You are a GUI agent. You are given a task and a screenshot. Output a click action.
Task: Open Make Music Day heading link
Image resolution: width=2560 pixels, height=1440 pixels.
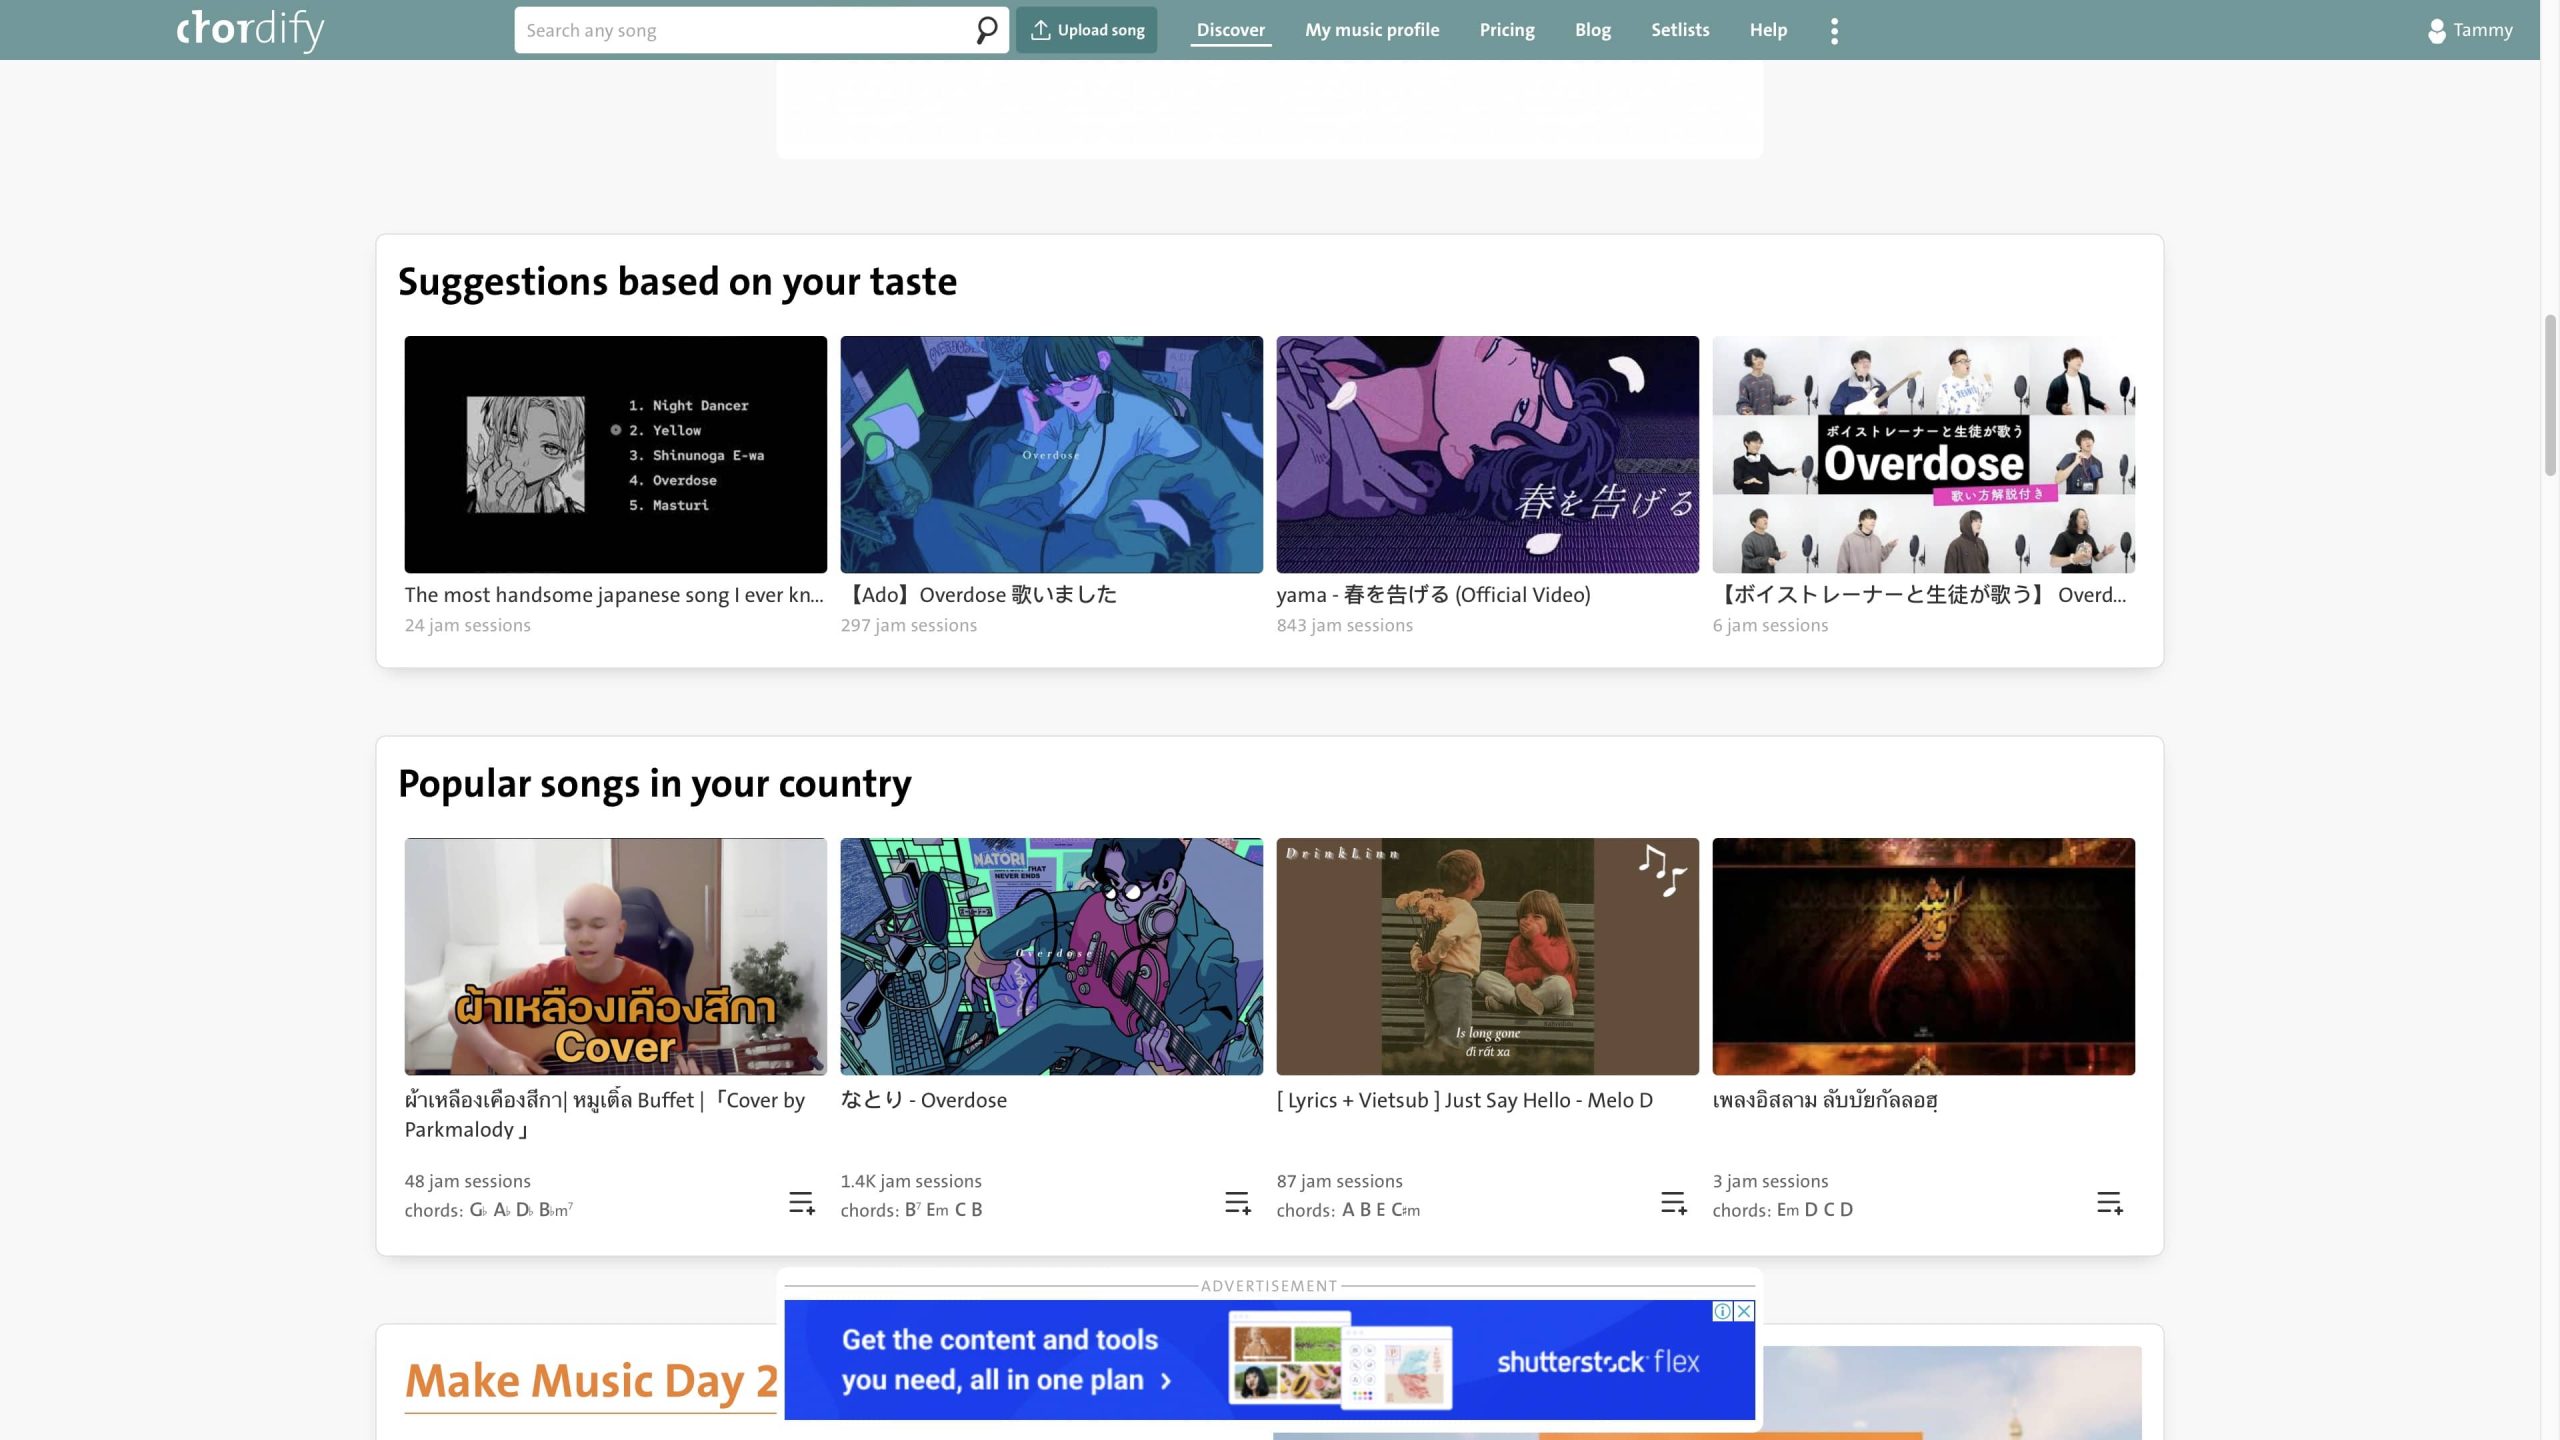click(590, 1381)
